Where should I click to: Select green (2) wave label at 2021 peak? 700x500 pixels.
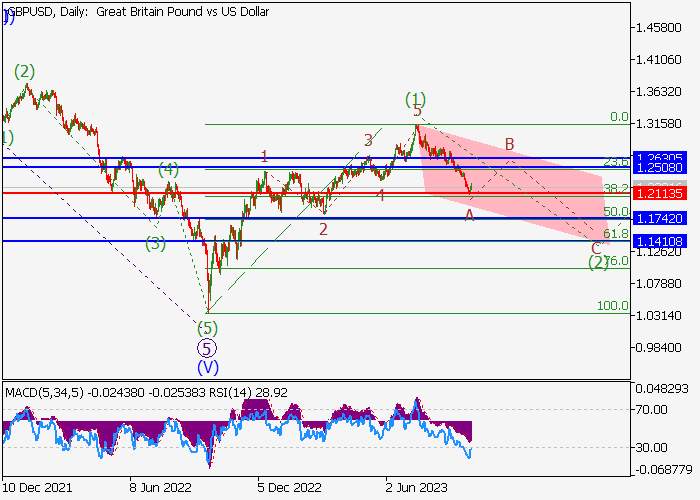coord(24,71)
